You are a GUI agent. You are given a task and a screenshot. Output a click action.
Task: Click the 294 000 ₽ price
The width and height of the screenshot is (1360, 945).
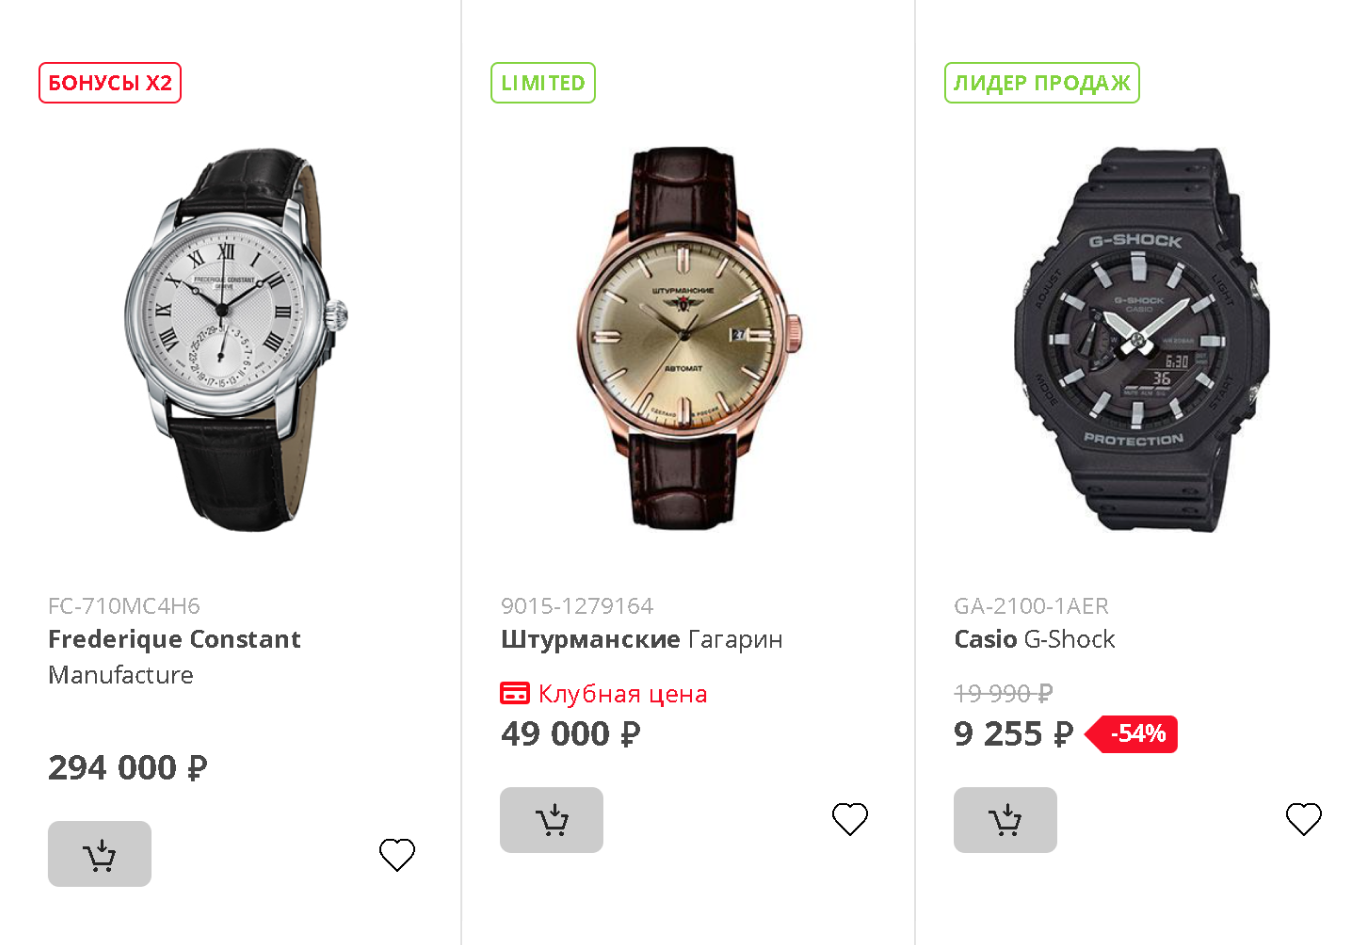pos(128,768)
